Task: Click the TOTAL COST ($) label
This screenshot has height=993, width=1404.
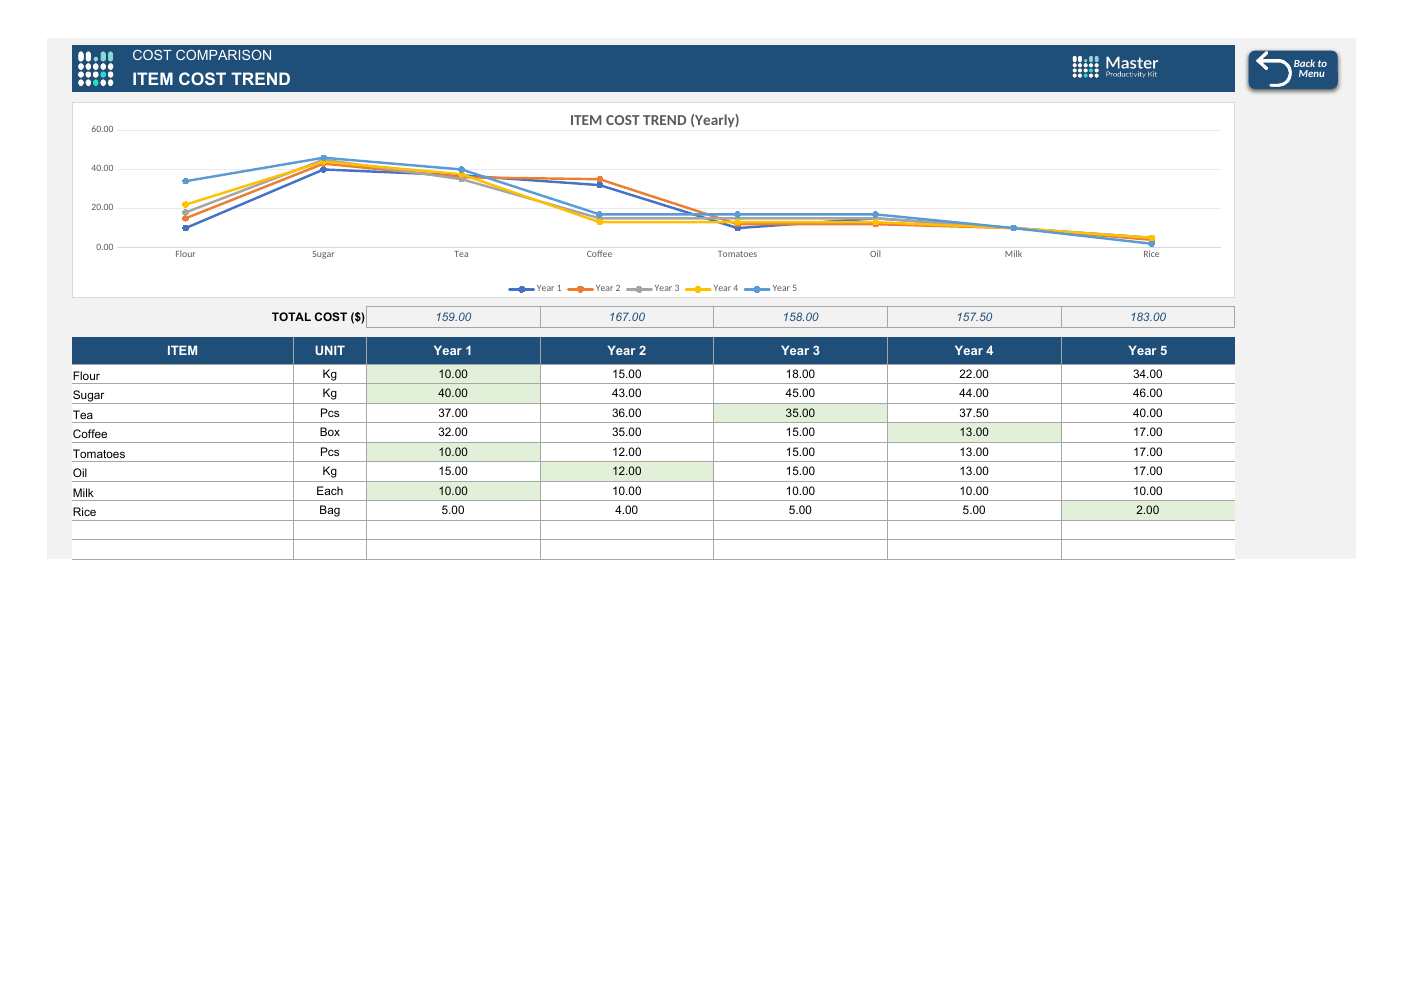Action: (x=318, y=317)
